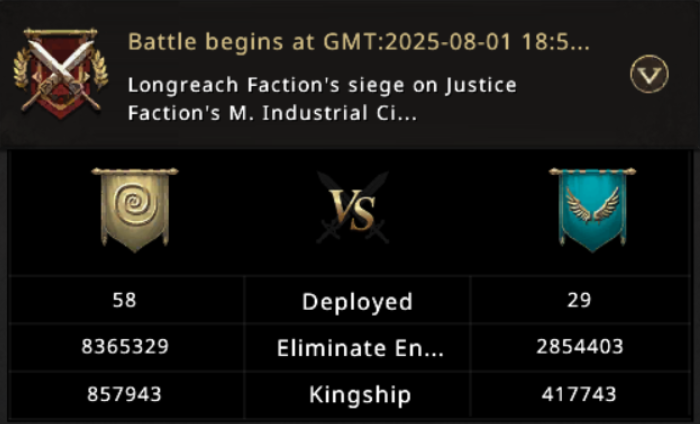
Task: Click the wings symbol on teal banner
Action: (x=592, y=205)
